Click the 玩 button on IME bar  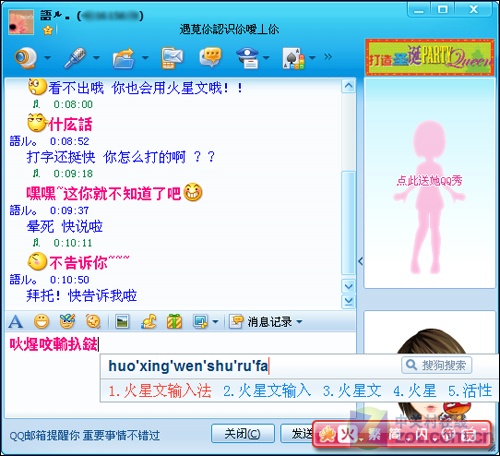click(x=470, y=435)
